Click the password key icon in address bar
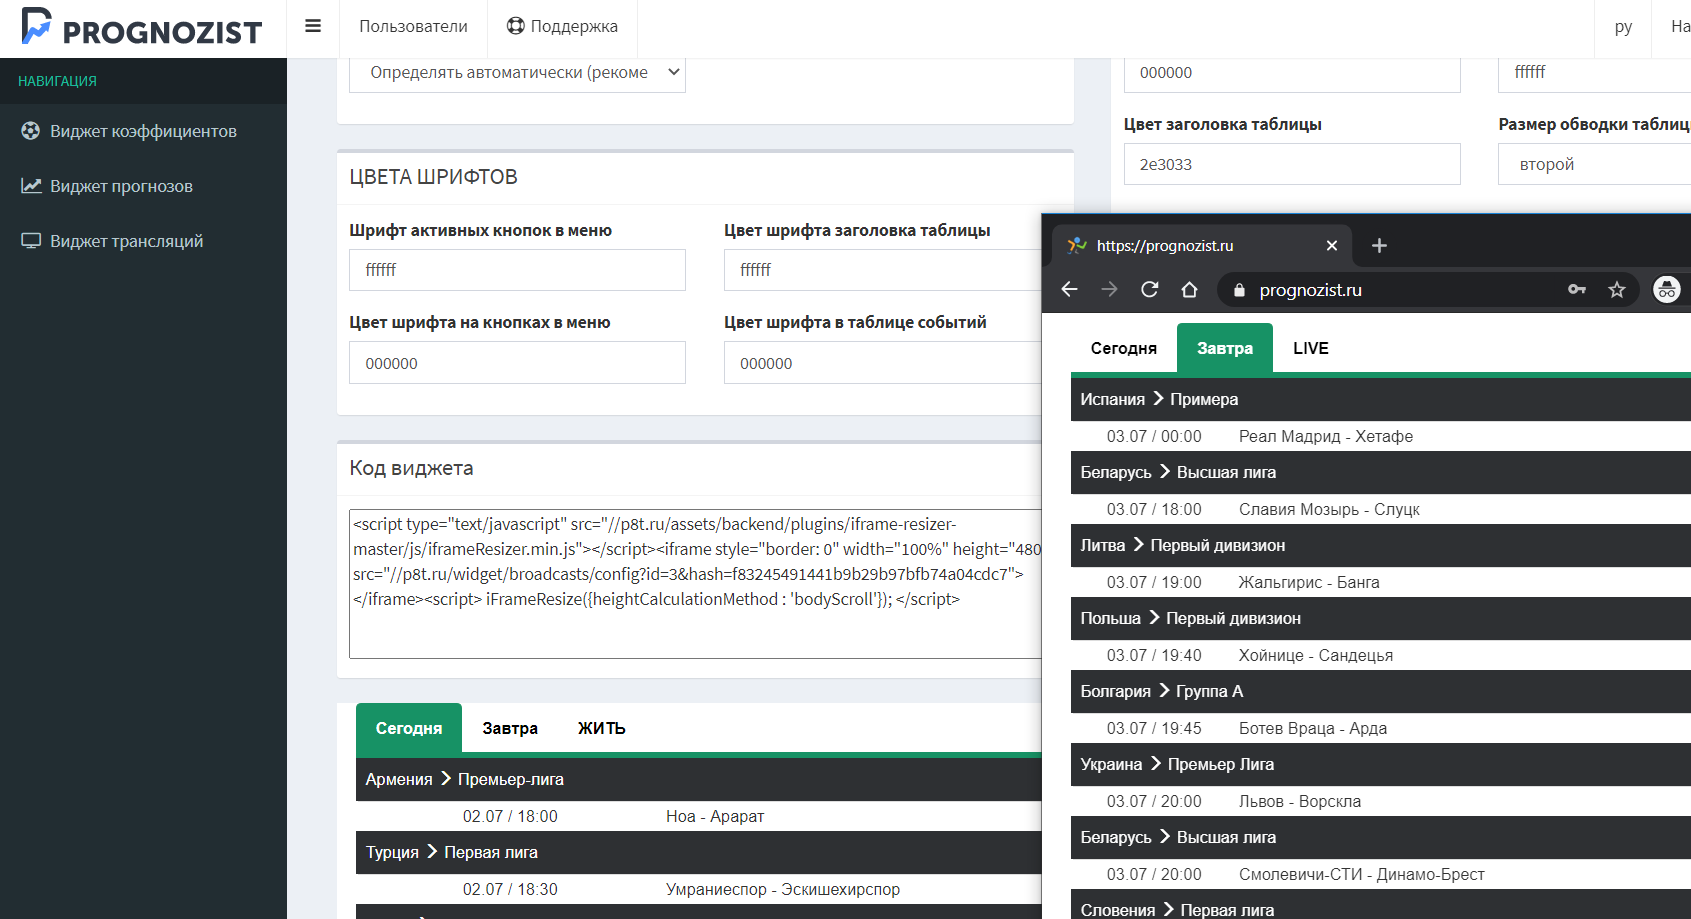The width and height of the screenshot is (1691, 919). point(1577,289)
